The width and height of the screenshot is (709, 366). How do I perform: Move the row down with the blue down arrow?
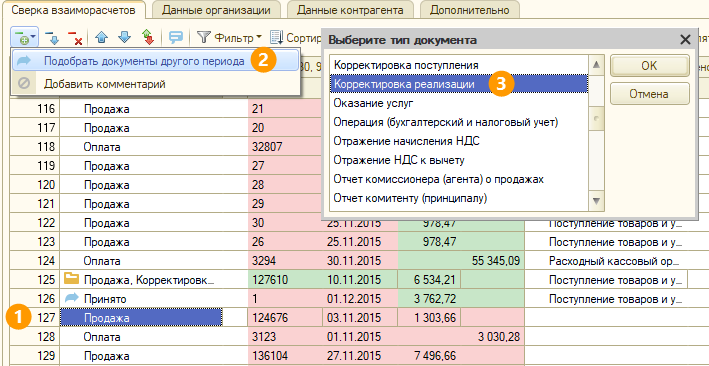[x=124, y=38]
